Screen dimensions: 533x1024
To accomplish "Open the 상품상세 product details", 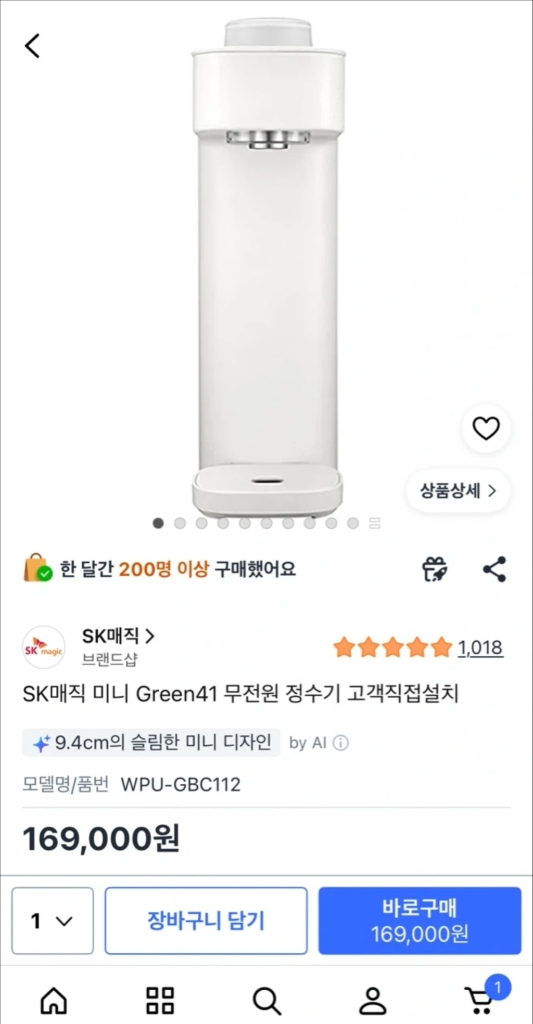I will [x=459, y=491].
